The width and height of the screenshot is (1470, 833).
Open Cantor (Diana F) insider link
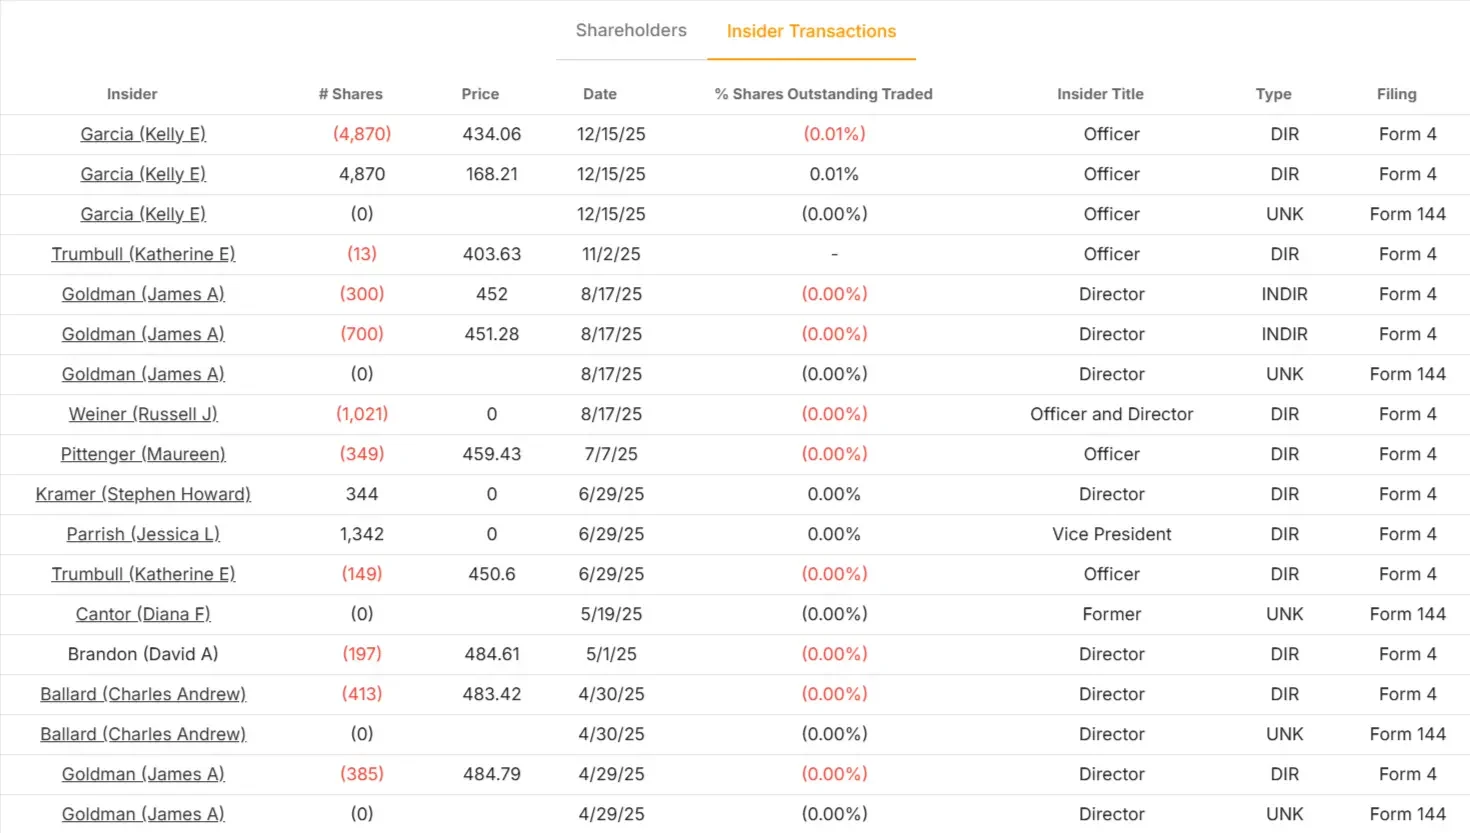143,614
